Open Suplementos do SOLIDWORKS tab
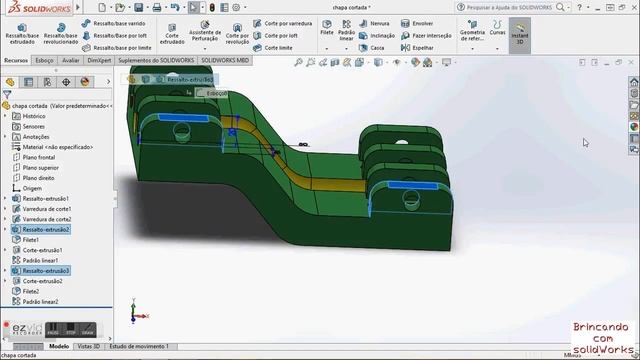Image resolution: width=640 pixels, height=360 pixels. 156,60
